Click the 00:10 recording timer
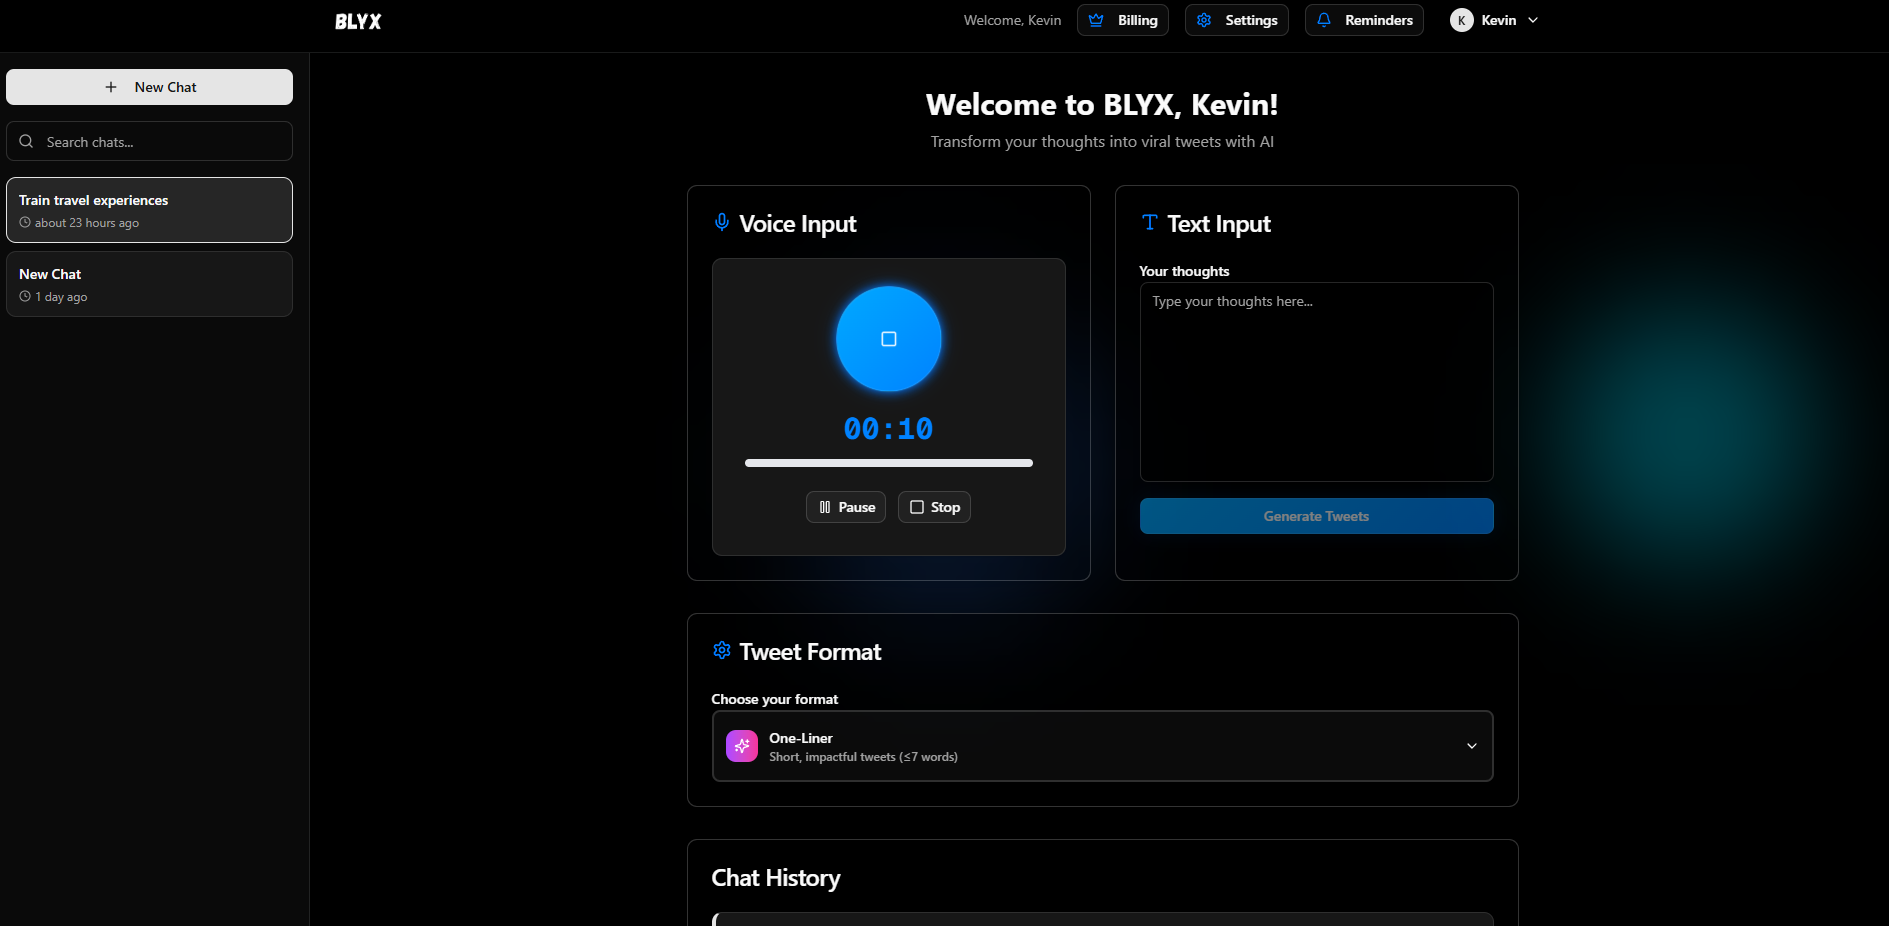 click(x=888, y=429)
